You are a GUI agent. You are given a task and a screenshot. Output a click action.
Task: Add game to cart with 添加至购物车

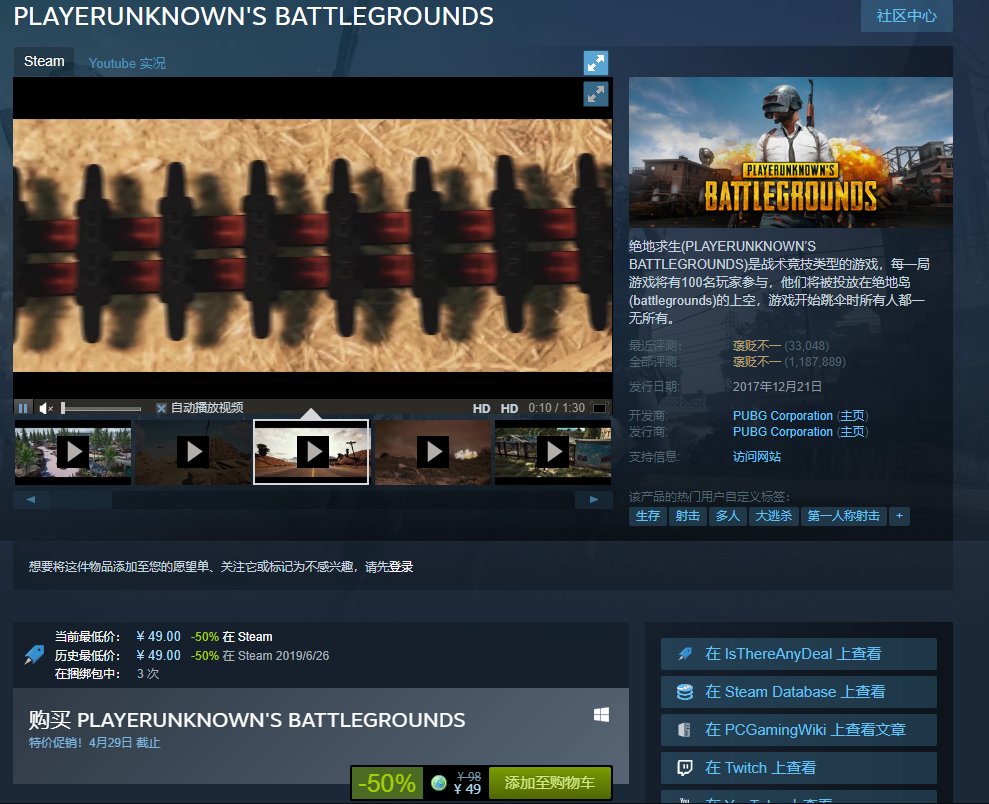click(549, 783)
